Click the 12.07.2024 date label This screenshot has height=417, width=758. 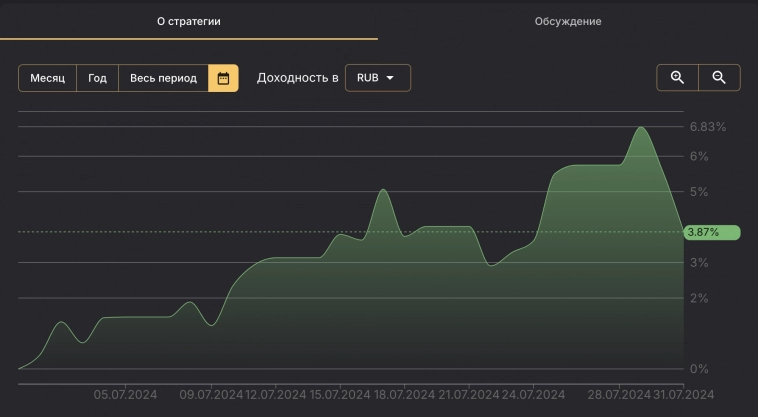[x=276, y=395]
